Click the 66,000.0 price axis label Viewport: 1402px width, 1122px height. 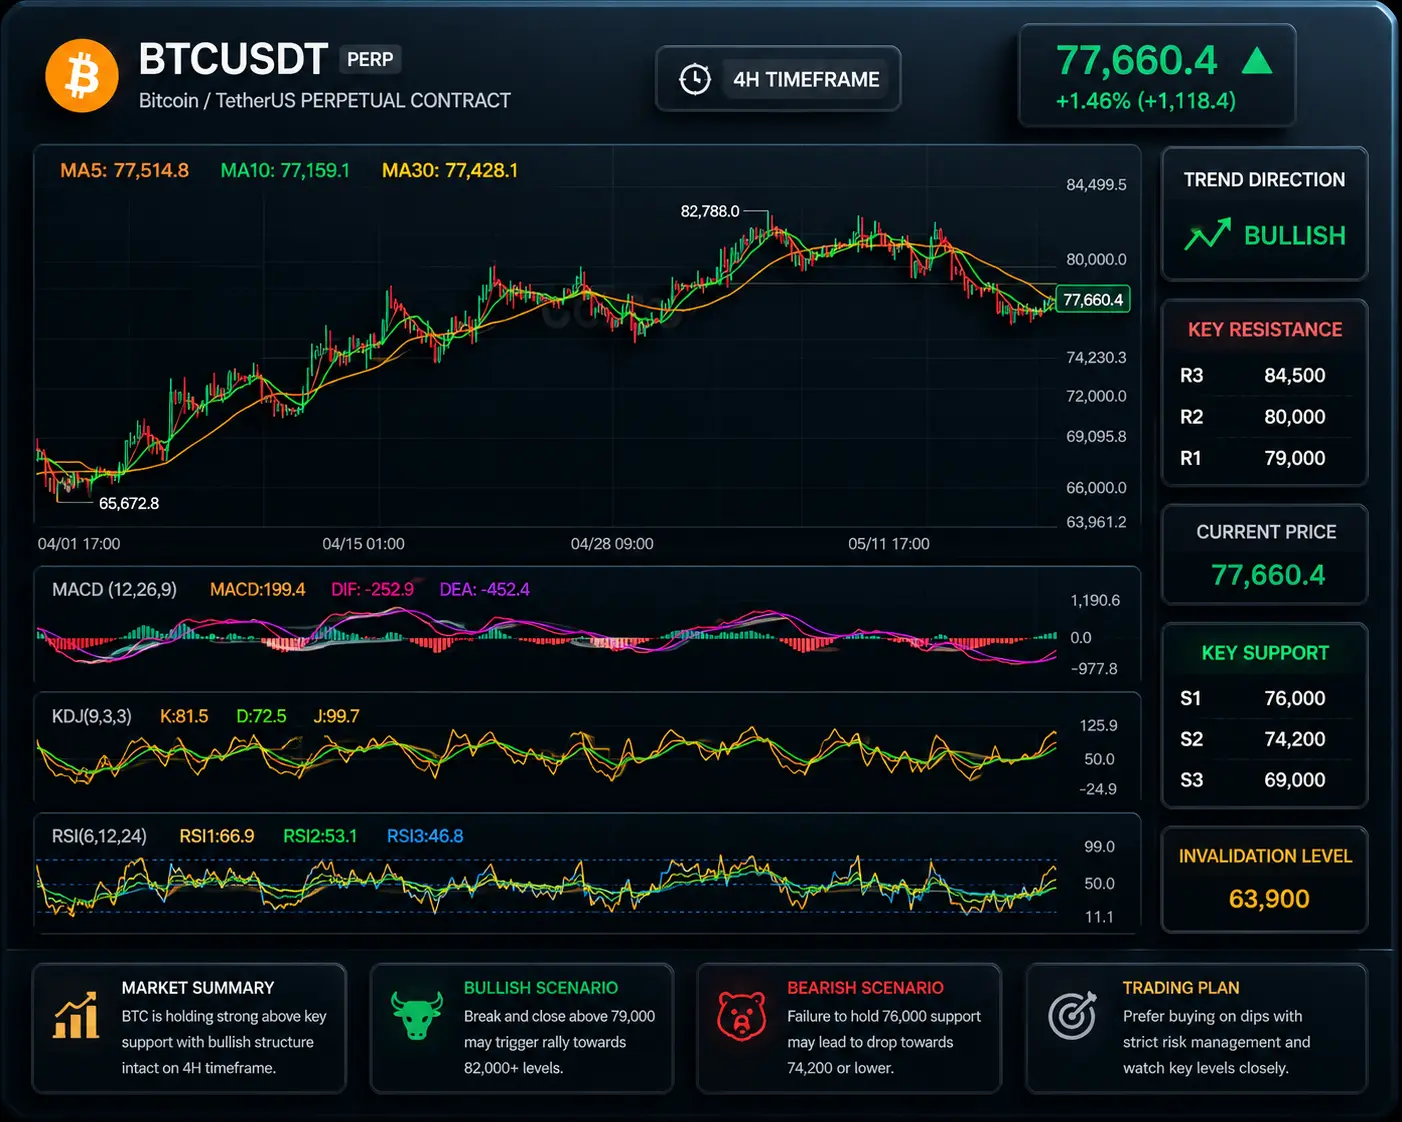click(1096, 487)
